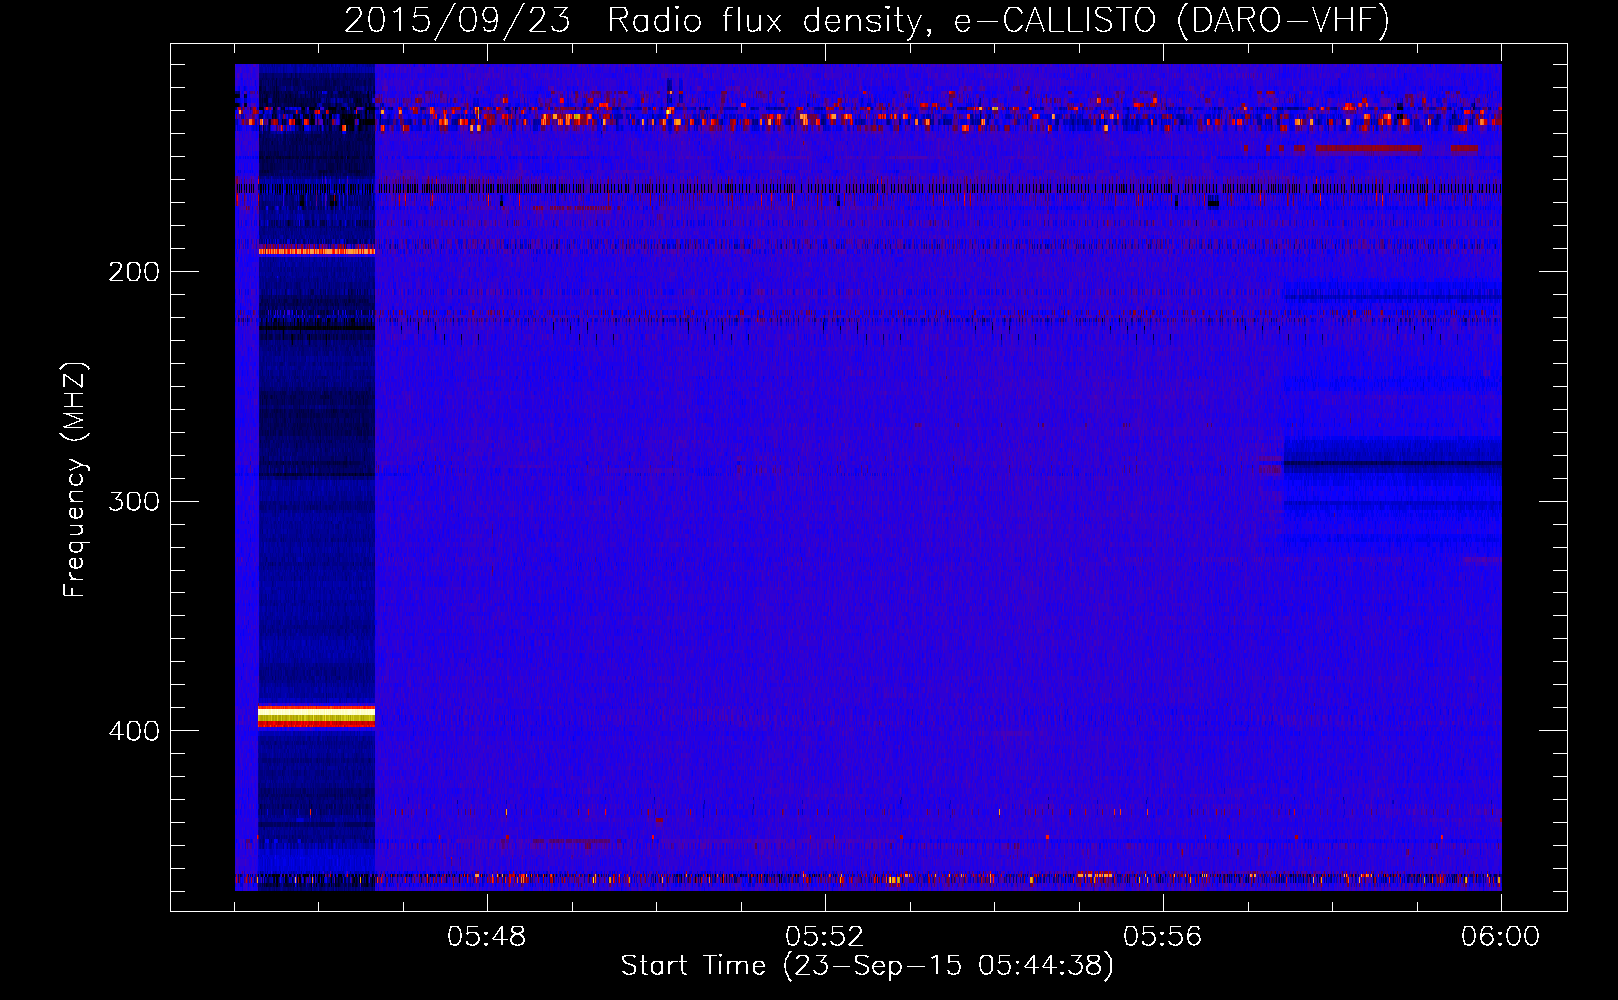Click the bright white-yellow band near 400 MHz
This screenshot has height=1000, width=1618.
pyautogui.click(x=316, y=716)
